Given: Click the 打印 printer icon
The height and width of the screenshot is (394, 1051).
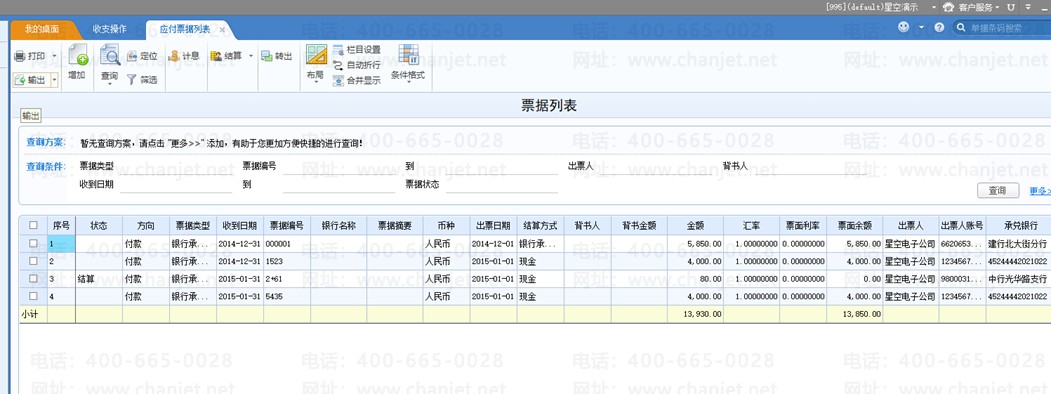Looking at the screenshot, I should click(x=20, y=56).
